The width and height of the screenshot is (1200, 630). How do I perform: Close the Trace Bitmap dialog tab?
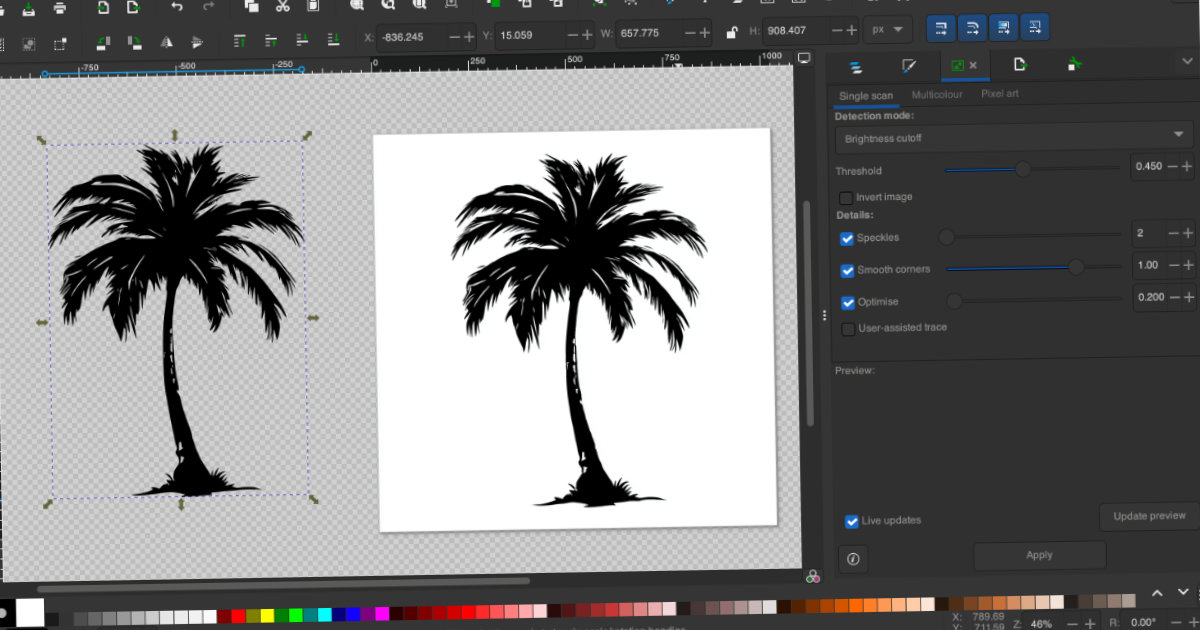973,65
